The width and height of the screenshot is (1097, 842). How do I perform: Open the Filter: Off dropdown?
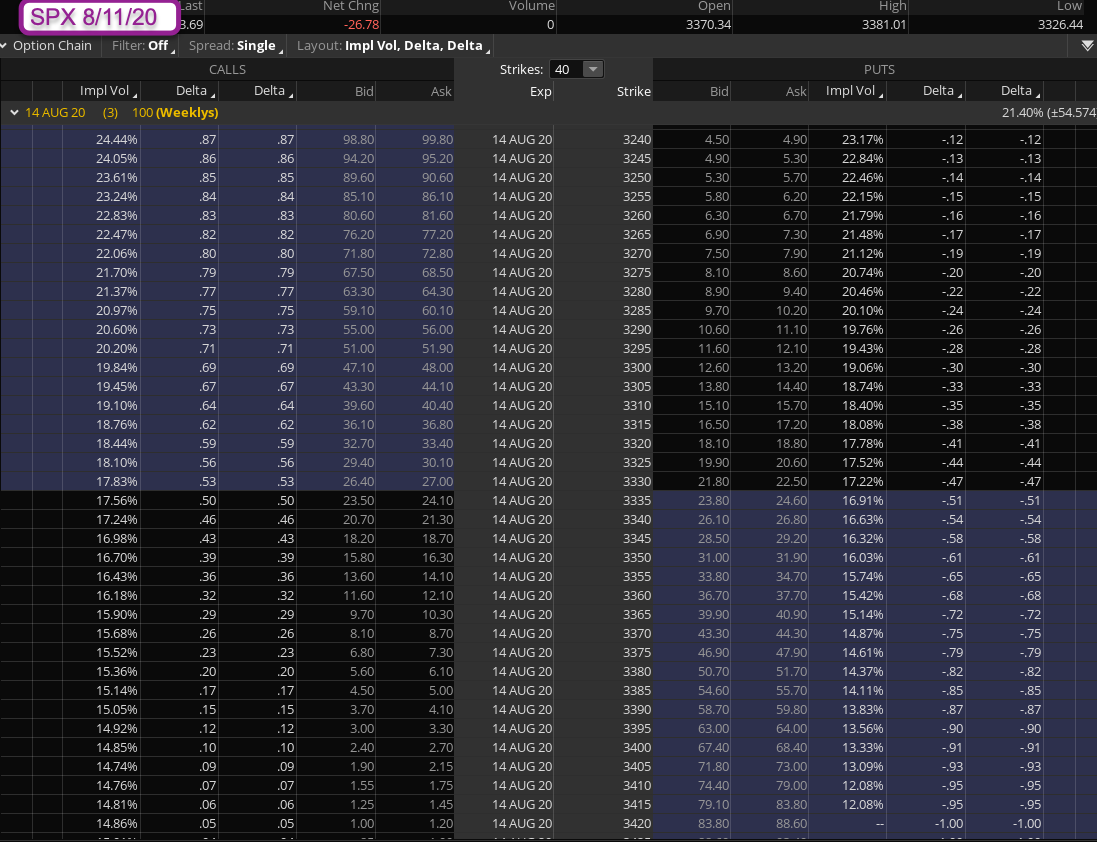(x=144, y=46)
